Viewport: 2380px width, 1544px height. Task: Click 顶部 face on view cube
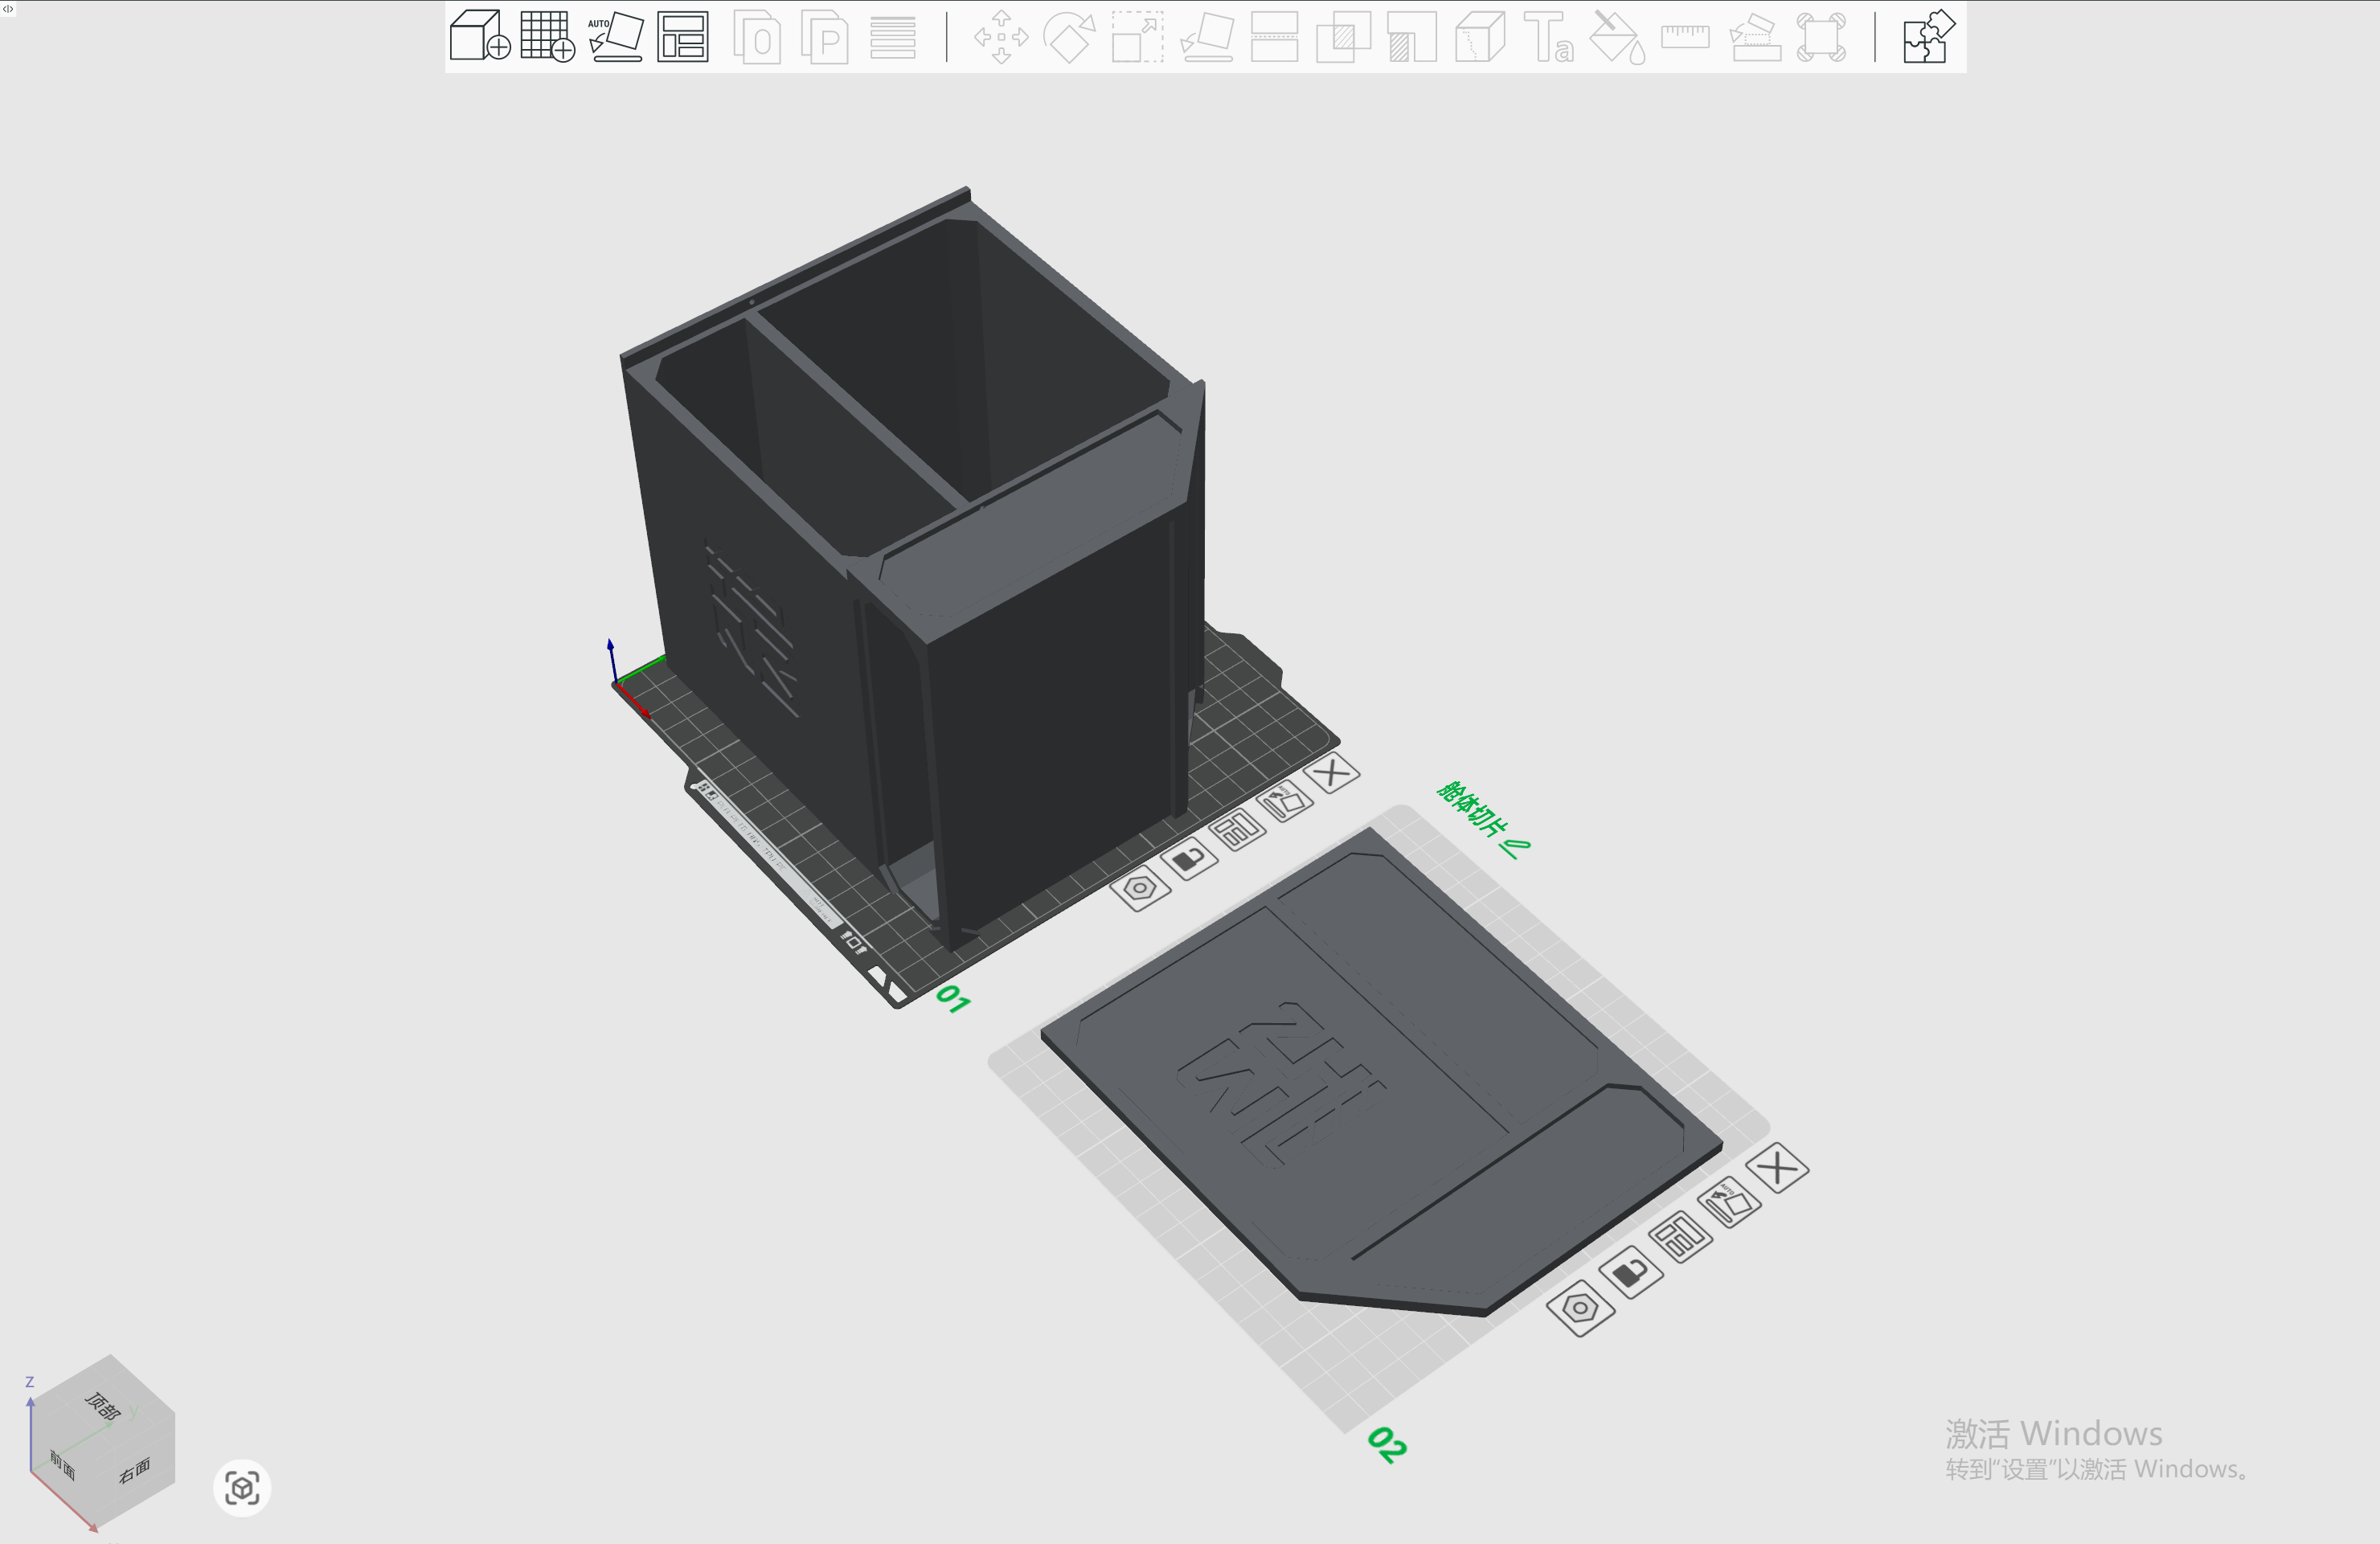[104, 1405]
